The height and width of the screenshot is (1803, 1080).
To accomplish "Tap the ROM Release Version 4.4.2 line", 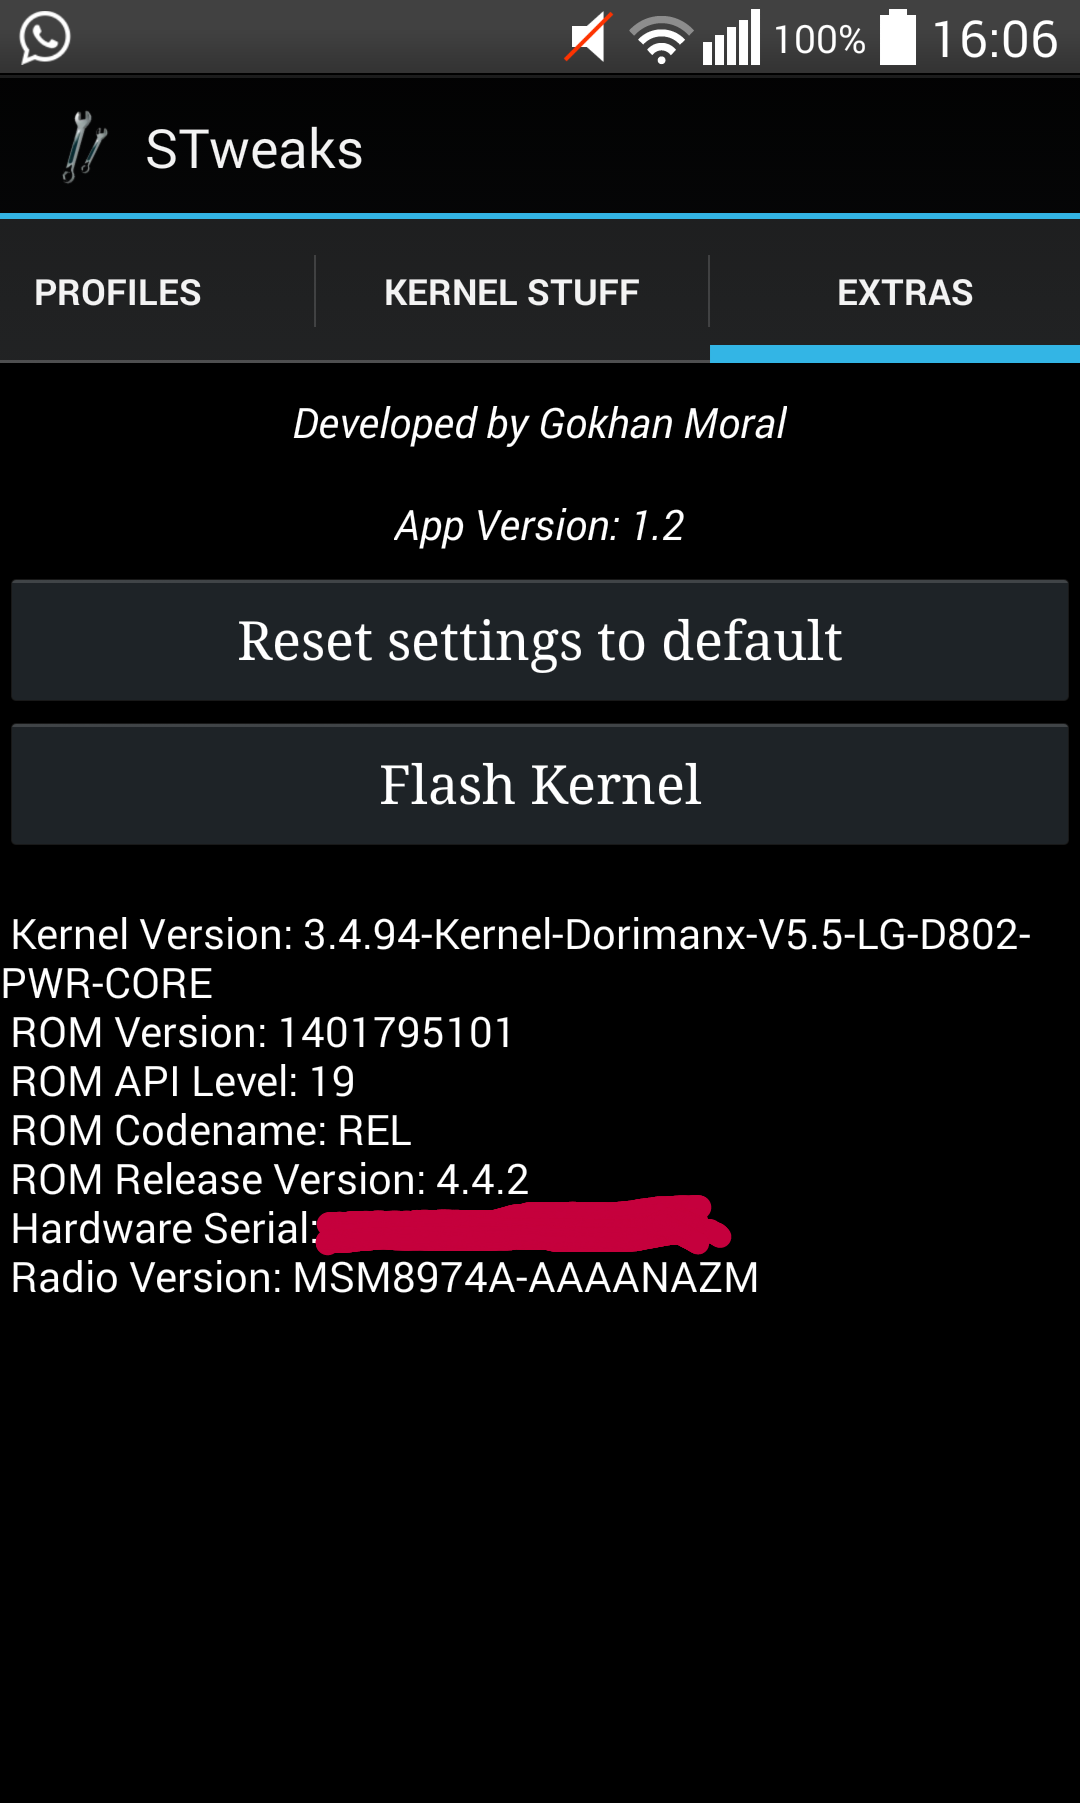I will (x=269, y=1179).
